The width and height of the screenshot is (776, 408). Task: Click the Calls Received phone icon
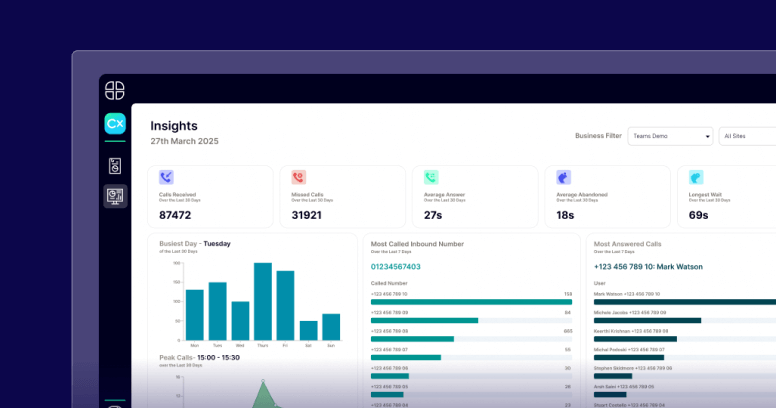coord(166,177)
